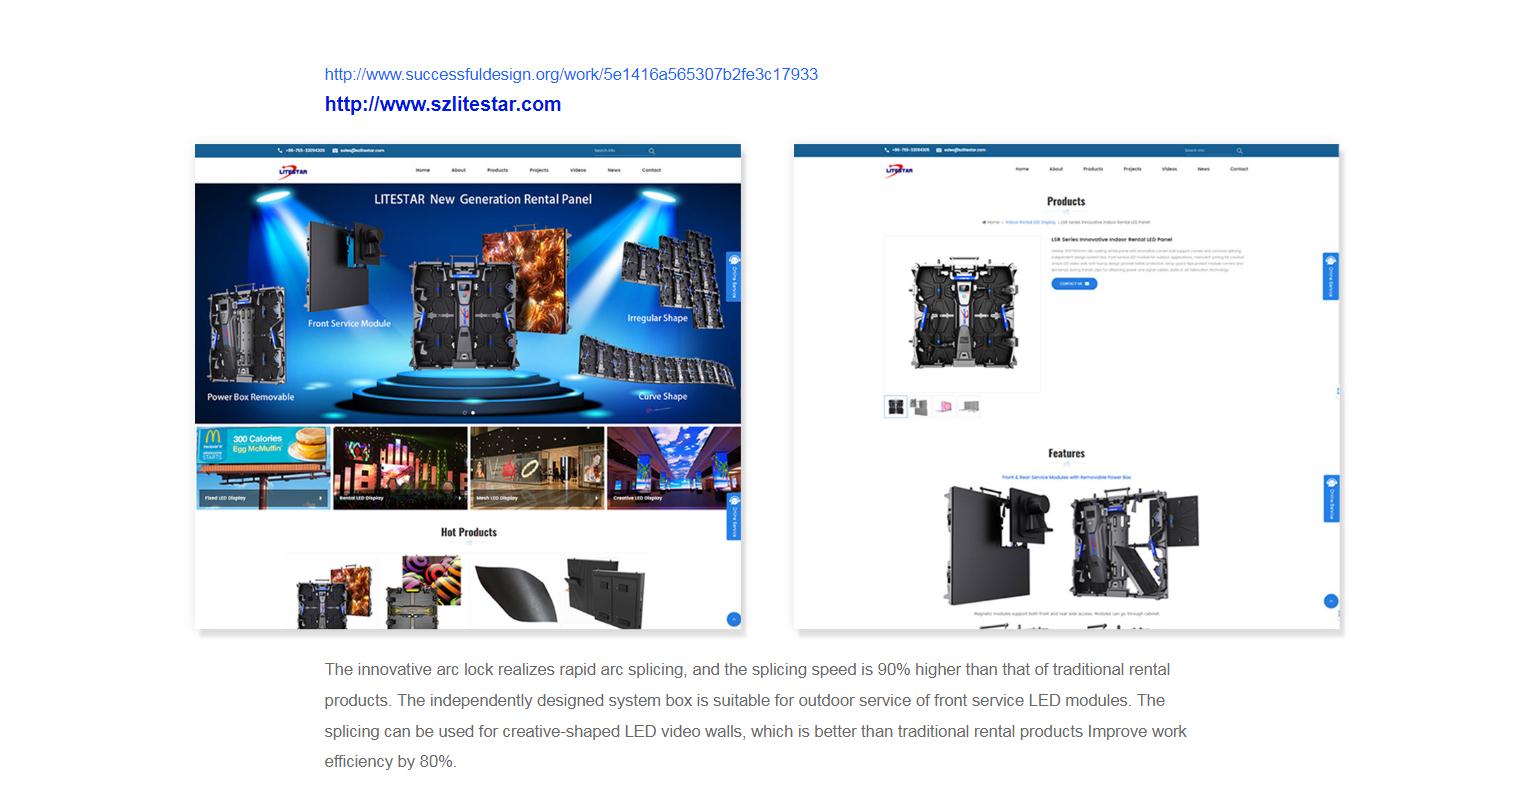Click back-to-top arrow in left screenshot

tap(733, 619)
